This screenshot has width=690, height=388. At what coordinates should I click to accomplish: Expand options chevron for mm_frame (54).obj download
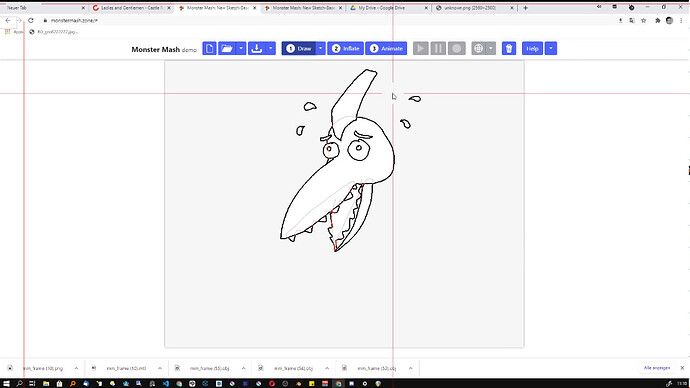tap(327, 368)
